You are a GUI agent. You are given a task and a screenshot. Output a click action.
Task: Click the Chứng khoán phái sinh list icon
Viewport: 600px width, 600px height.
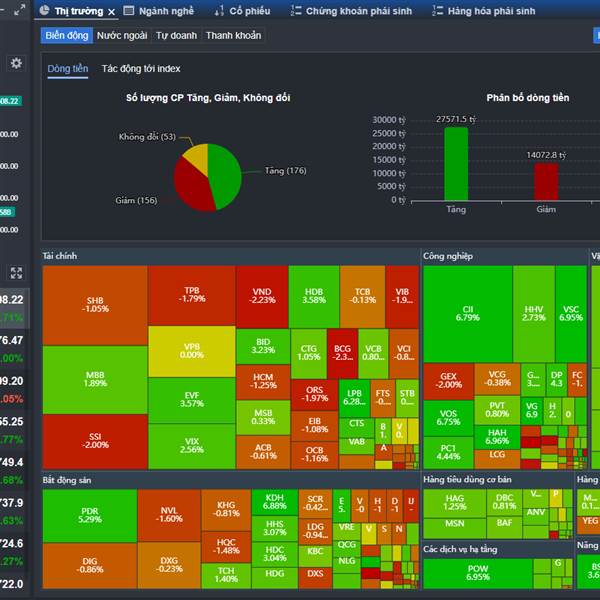[x=296, y=11]
